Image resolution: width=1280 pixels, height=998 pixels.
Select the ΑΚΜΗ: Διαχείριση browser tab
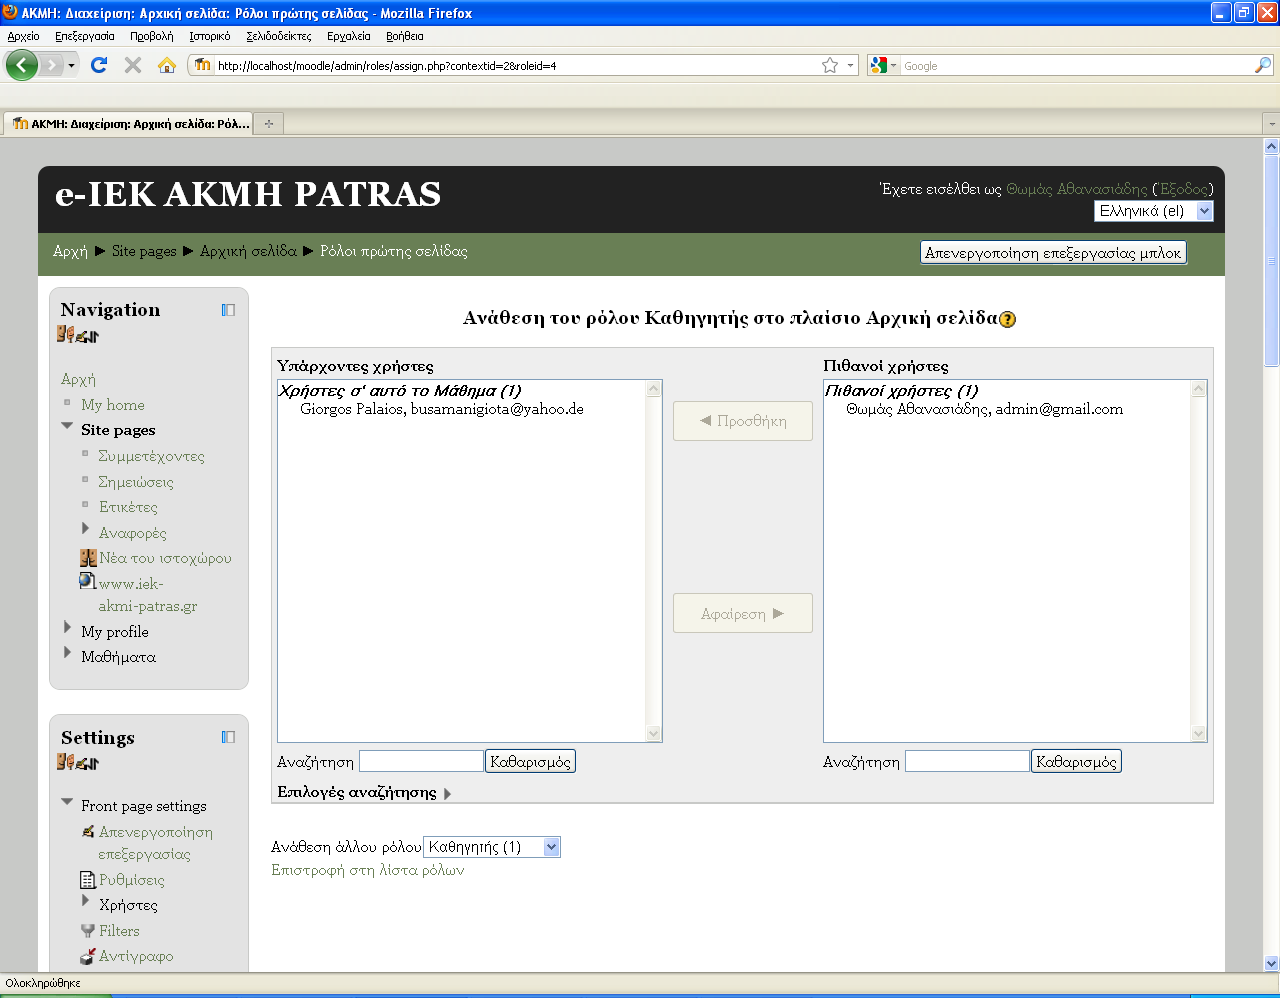coord(128,124)
